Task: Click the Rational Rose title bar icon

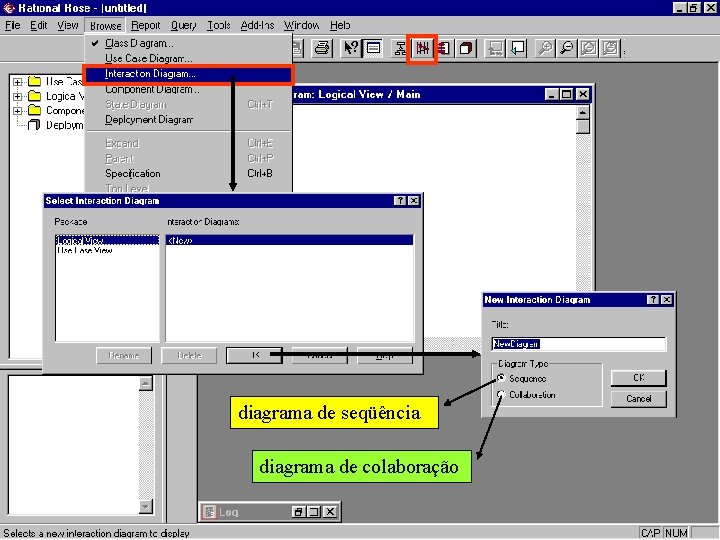Action: click(x=8, y=8)
